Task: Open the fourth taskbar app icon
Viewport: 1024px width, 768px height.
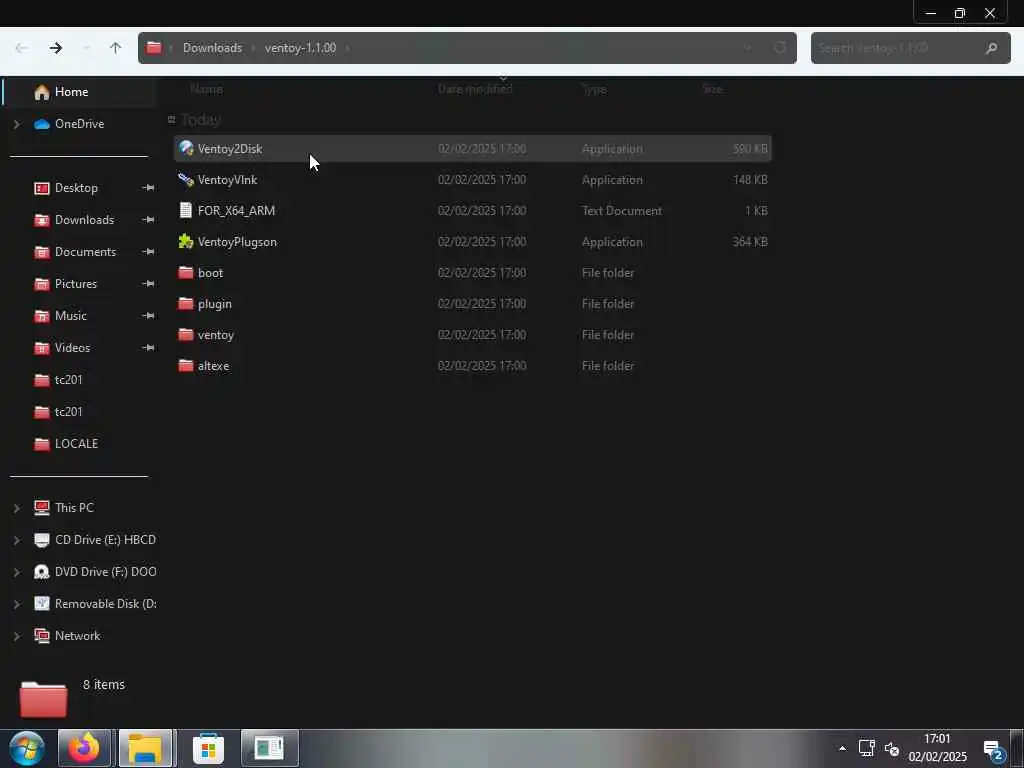Action: coord(270,748)
